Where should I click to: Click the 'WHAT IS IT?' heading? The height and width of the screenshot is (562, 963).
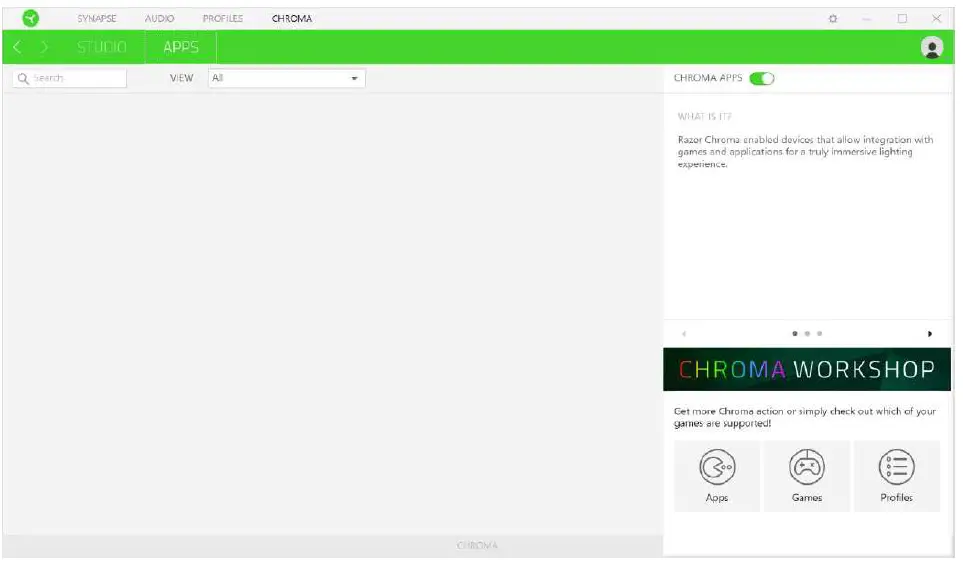[x=704, y=116]
